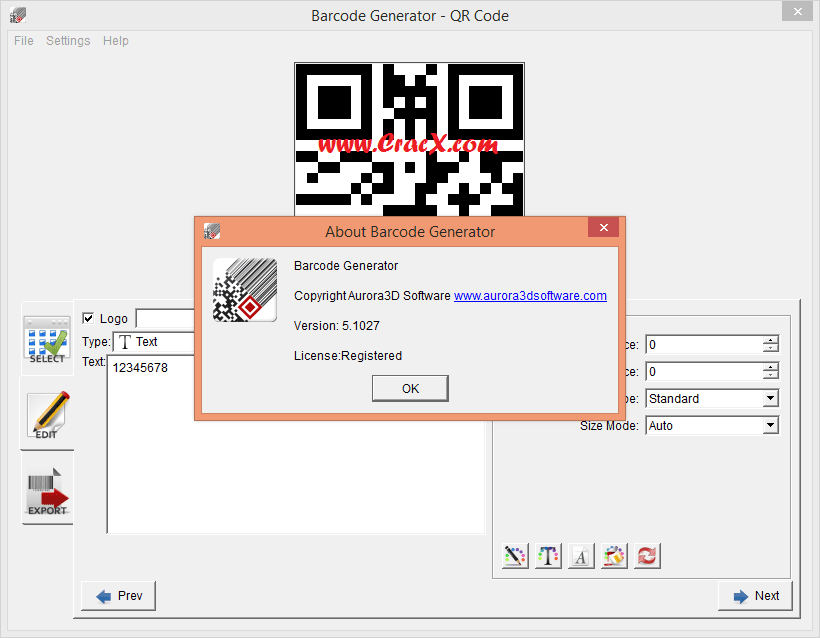Open the SELECT step tab icon
This screenshot has height=638, width=820.
tap(47, 339)
